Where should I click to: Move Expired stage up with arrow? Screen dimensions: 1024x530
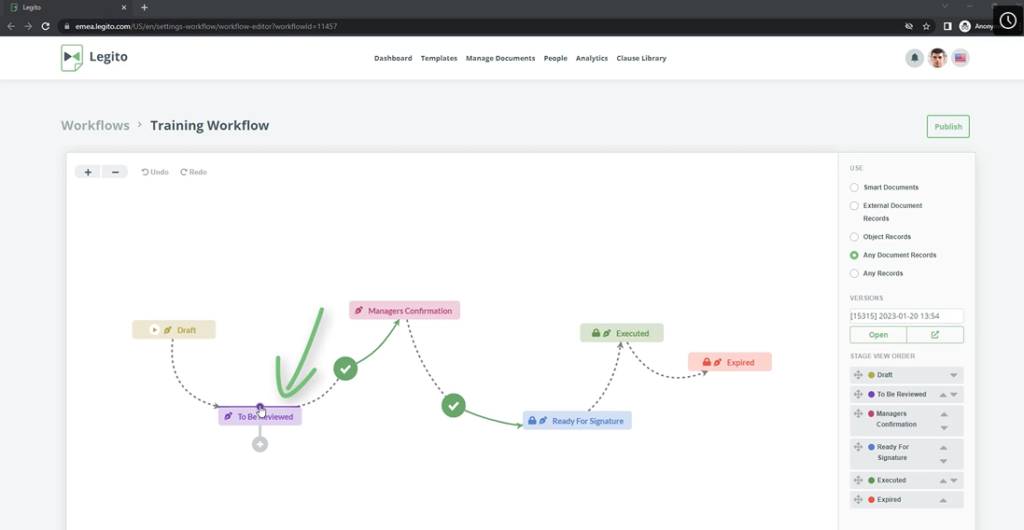click(x=943, y=500)
